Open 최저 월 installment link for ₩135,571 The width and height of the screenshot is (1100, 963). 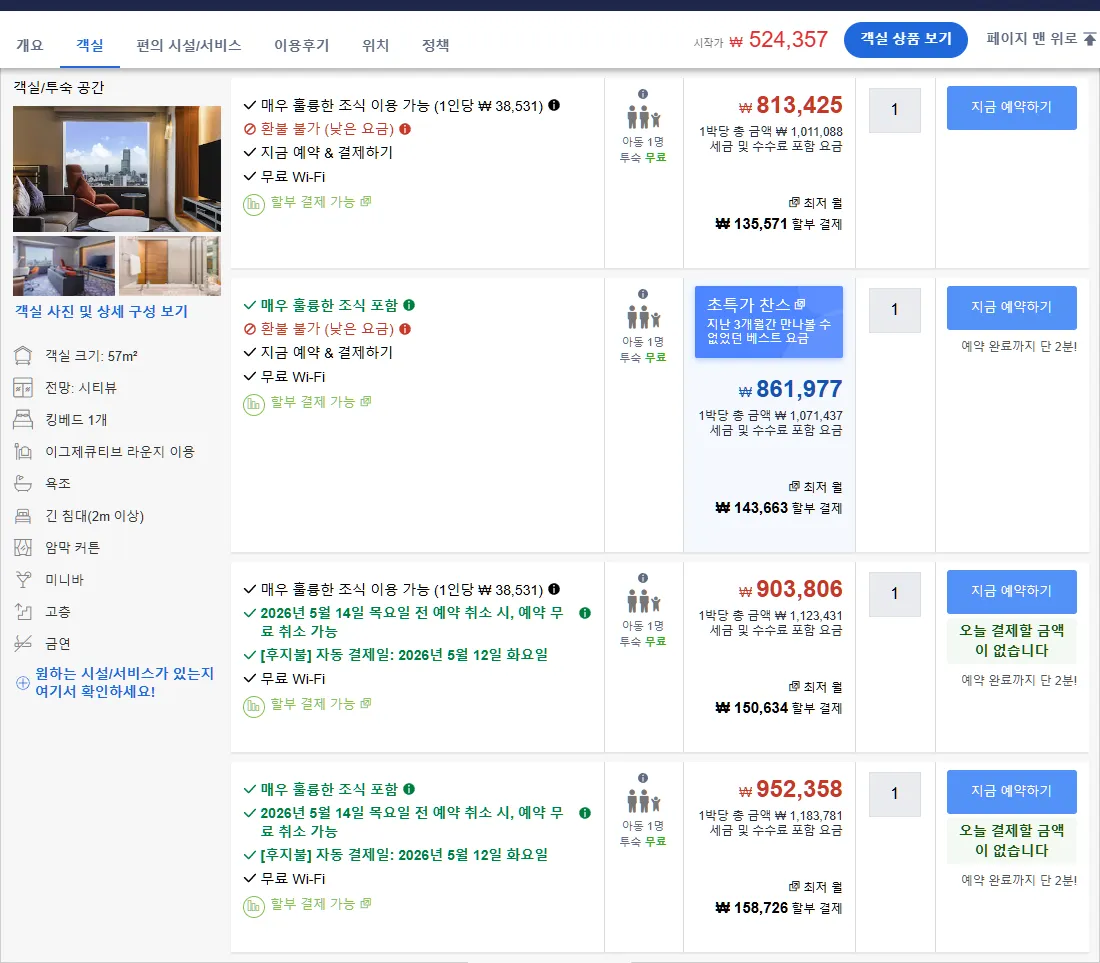(x=815, y=203)
